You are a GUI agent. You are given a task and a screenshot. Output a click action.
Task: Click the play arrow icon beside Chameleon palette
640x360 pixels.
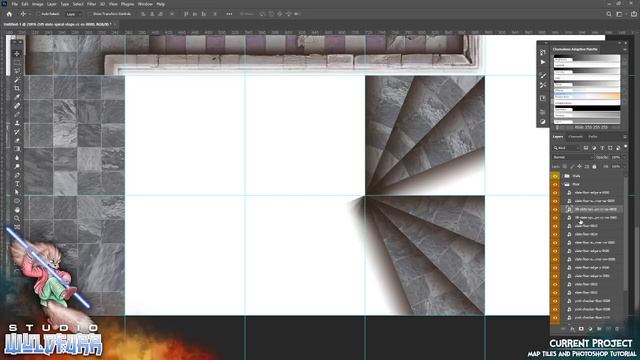coord(542,62)
